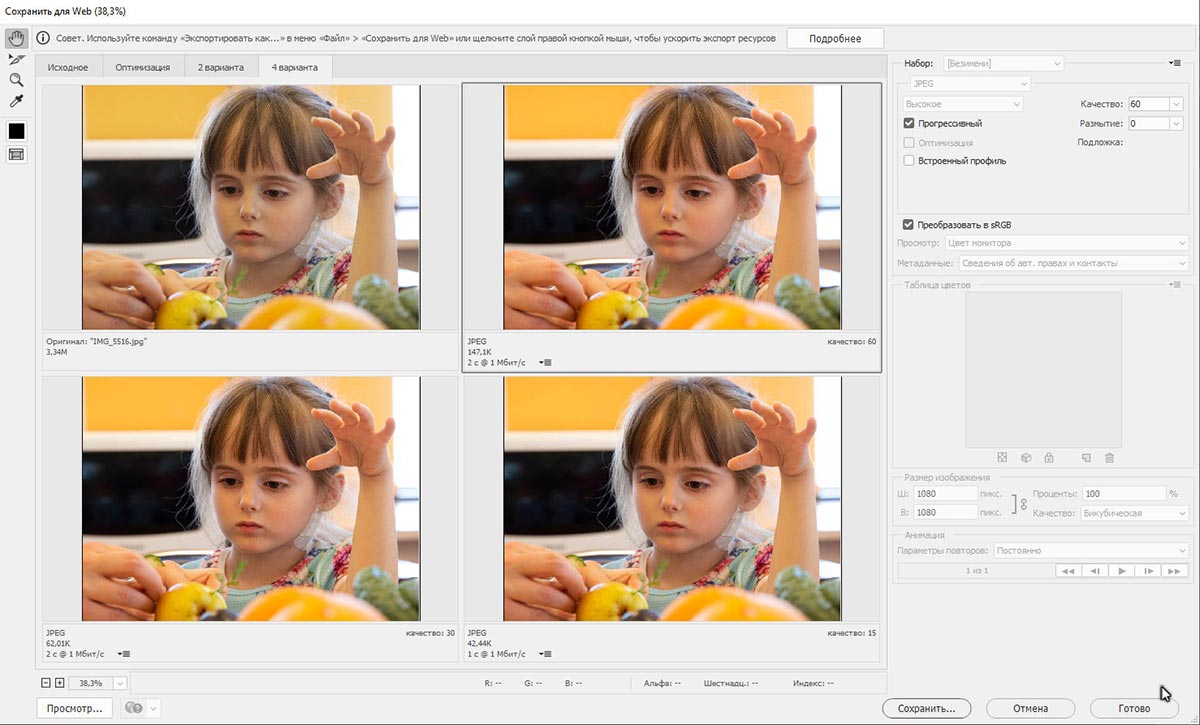This screenshot has height=725, width=1200.
Task: Click the Сохранить... button
Action: (x=927, y=708)
